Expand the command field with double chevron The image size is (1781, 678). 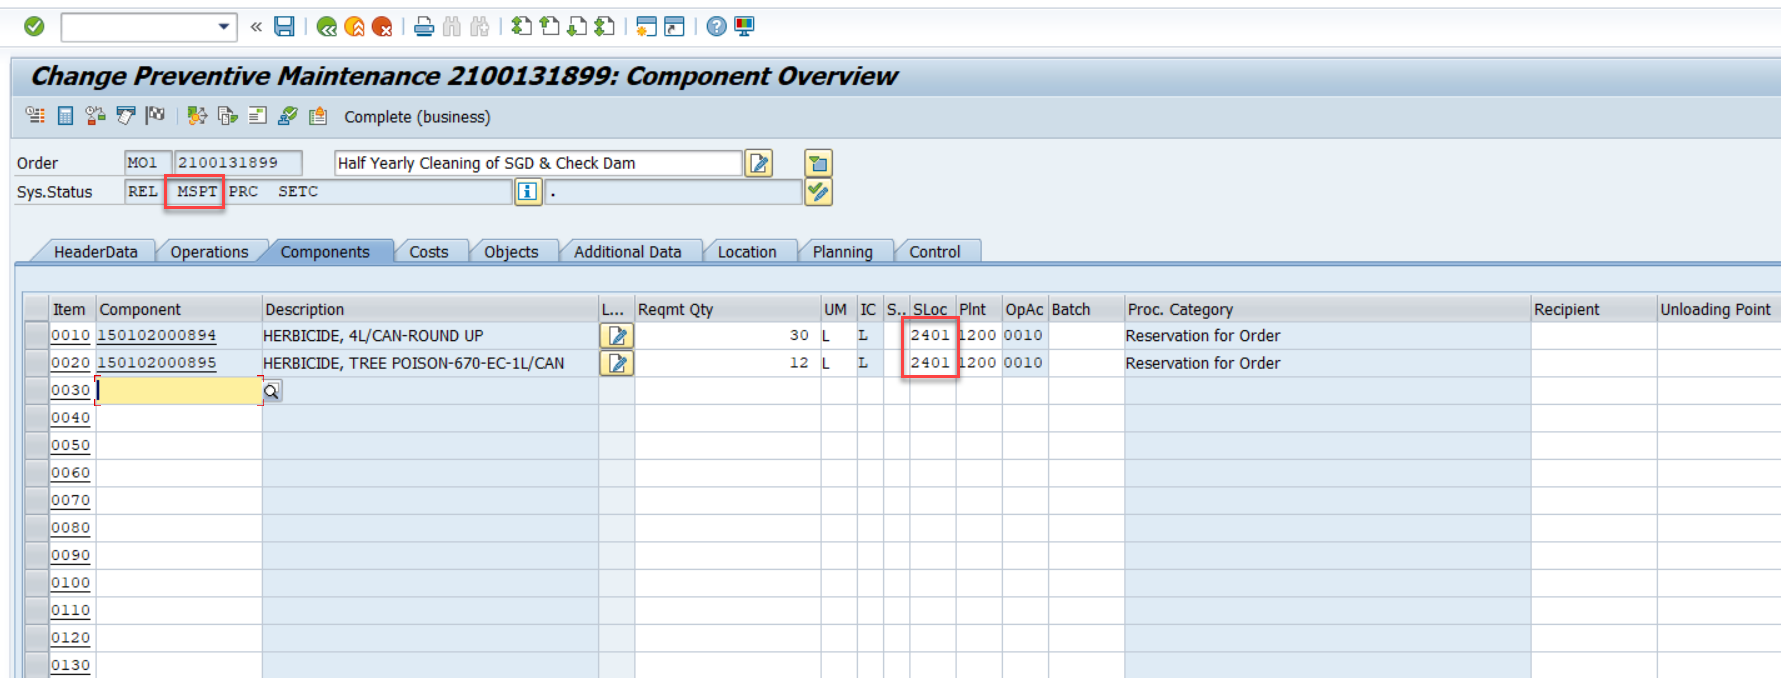[256, 27]
